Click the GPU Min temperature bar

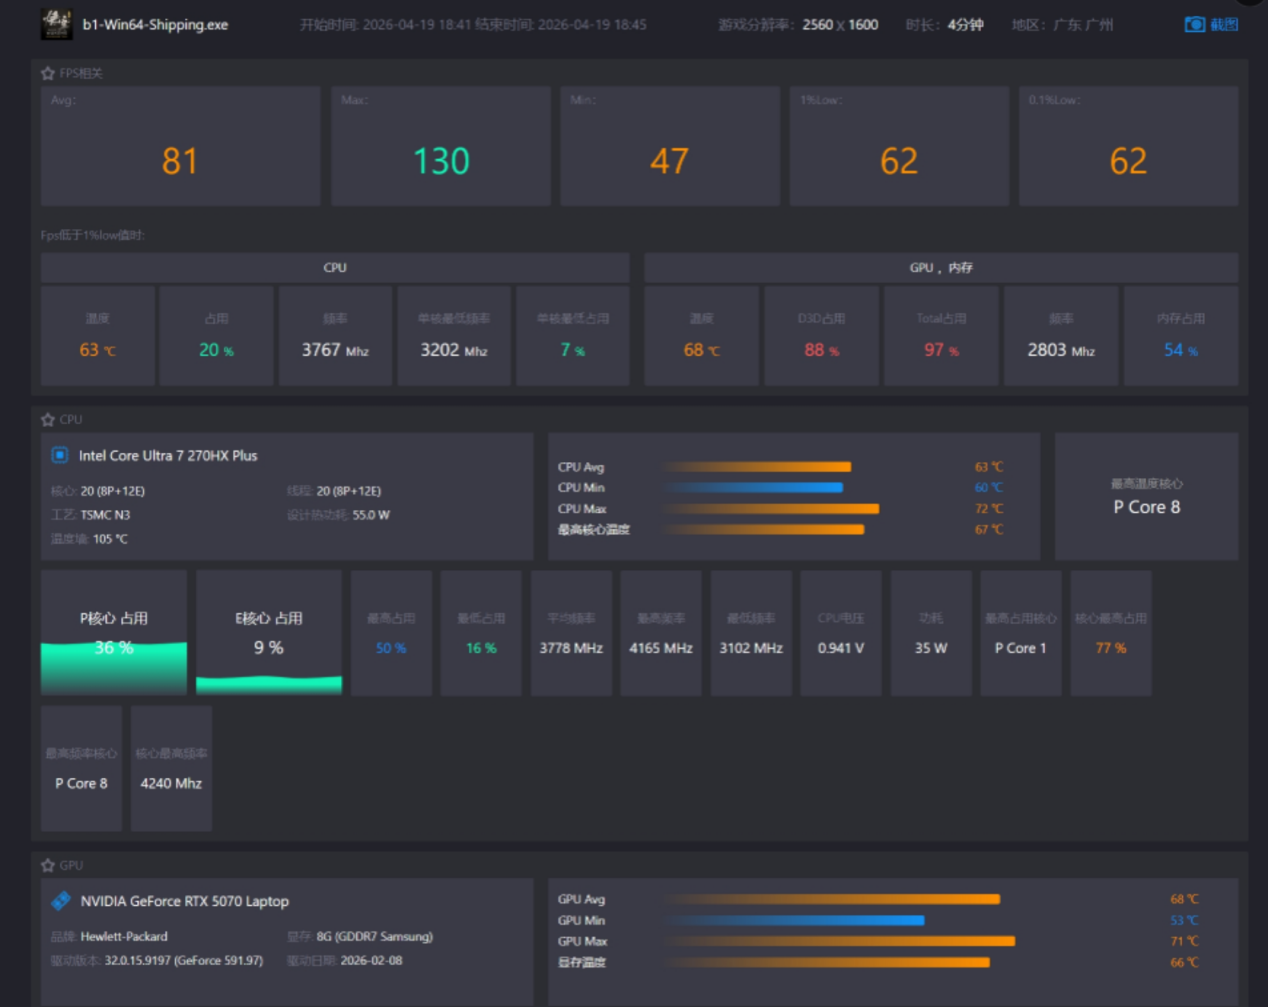coord(794,920)
